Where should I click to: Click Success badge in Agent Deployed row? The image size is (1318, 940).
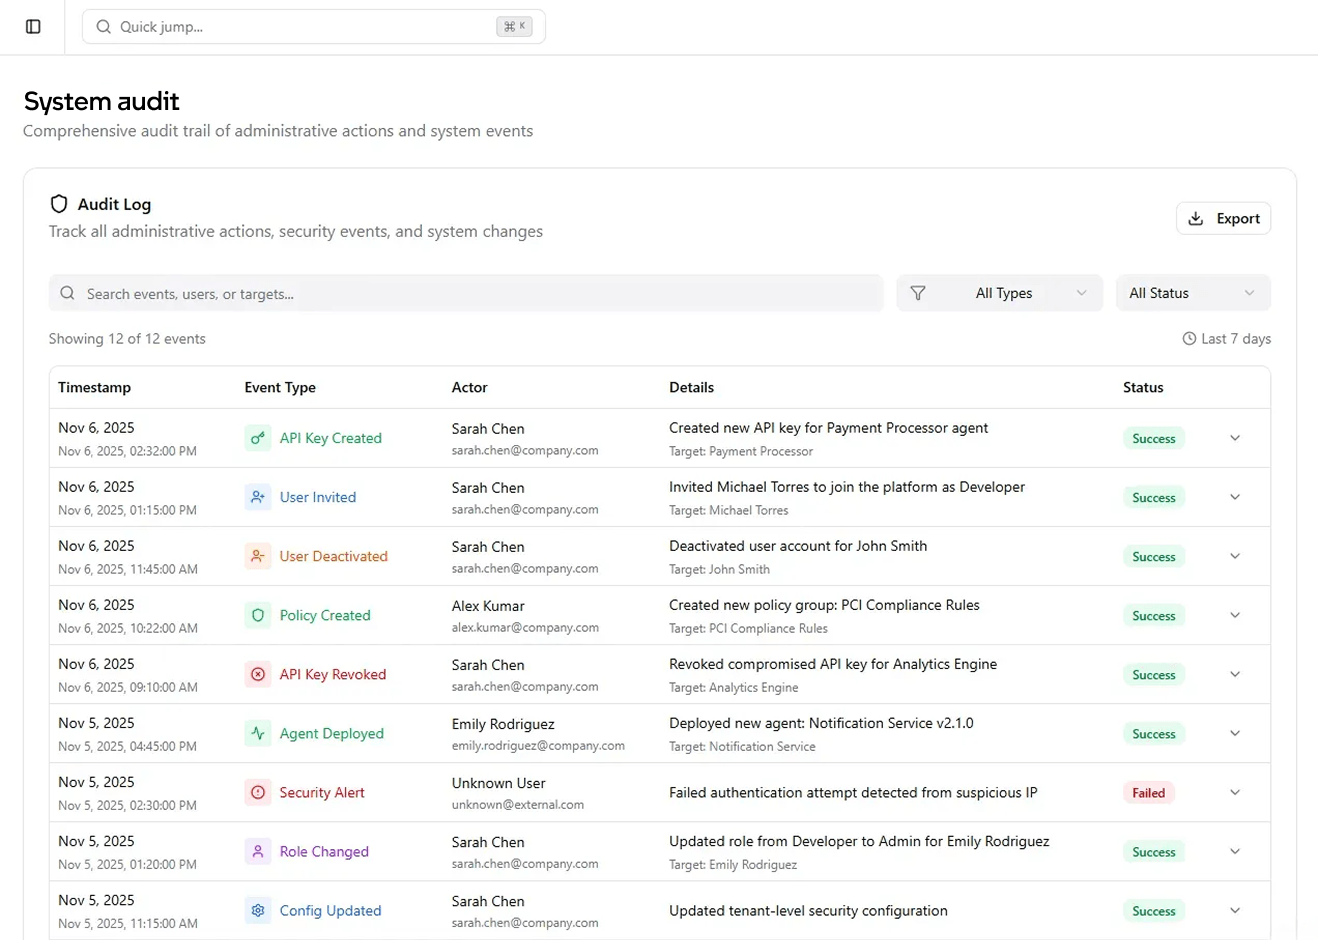1153,734
